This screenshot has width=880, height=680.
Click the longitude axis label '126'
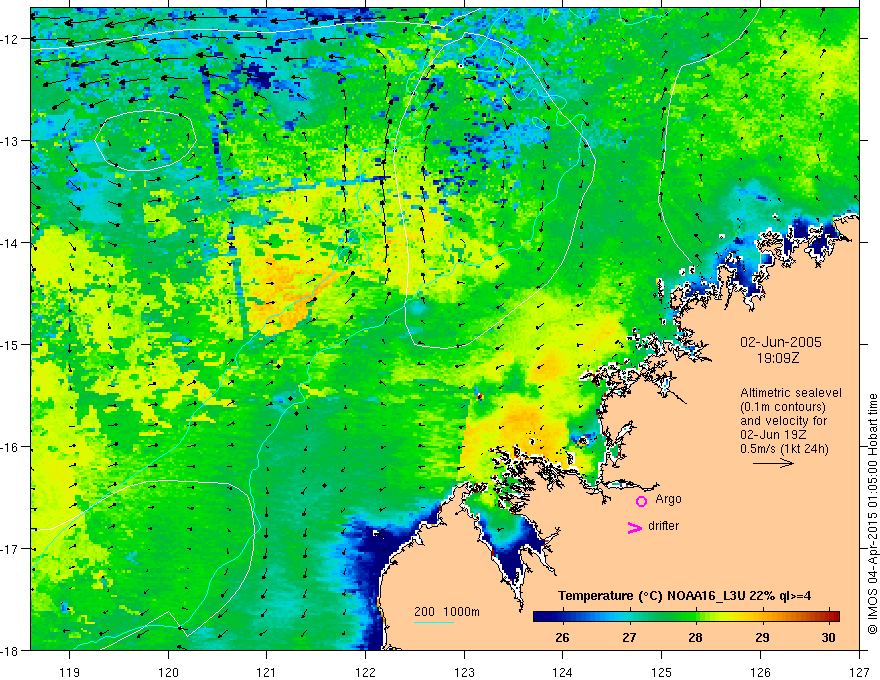coord(761,672)
